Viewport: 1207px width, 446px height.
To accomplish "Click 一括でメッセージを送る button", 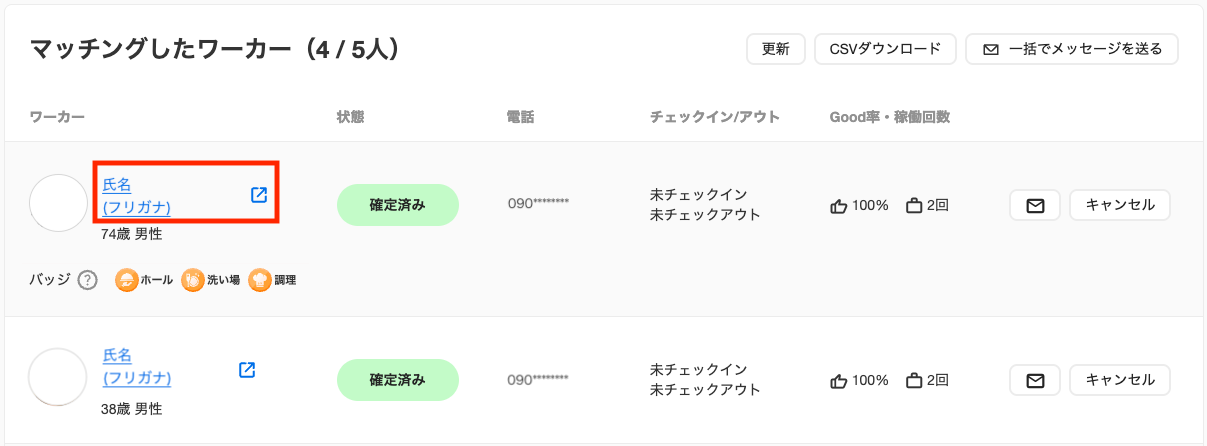I will point(1072,49).
